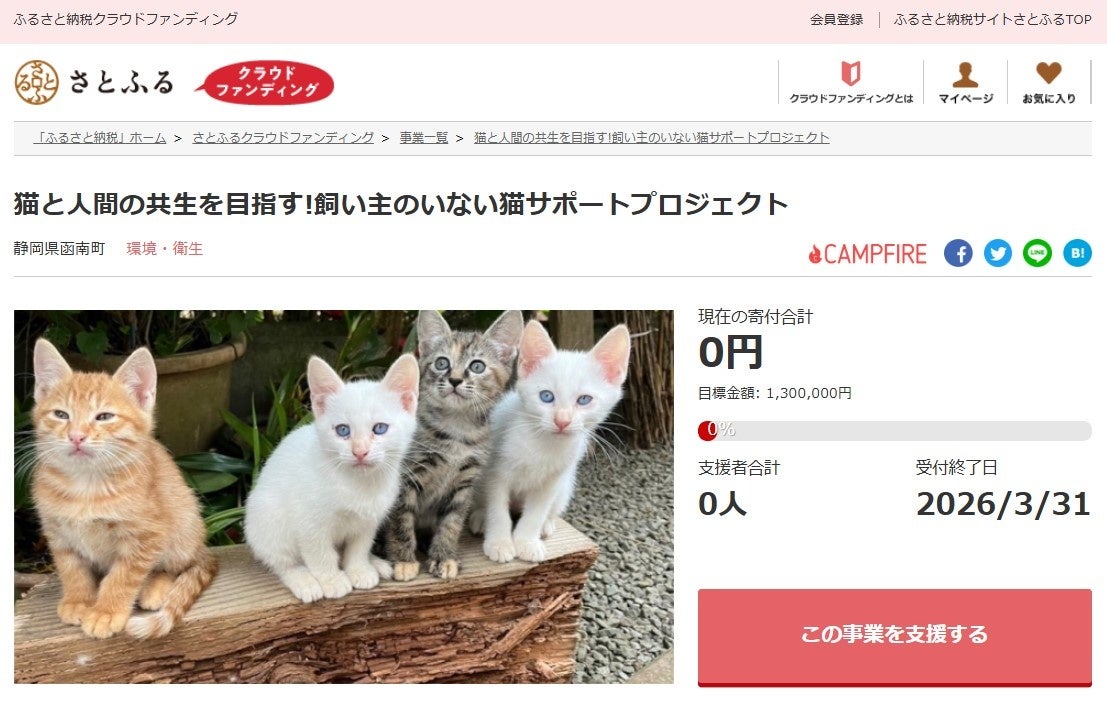Click the donation progress bar at 0%
Screen dimensions: 1107x712
(894, 430)
